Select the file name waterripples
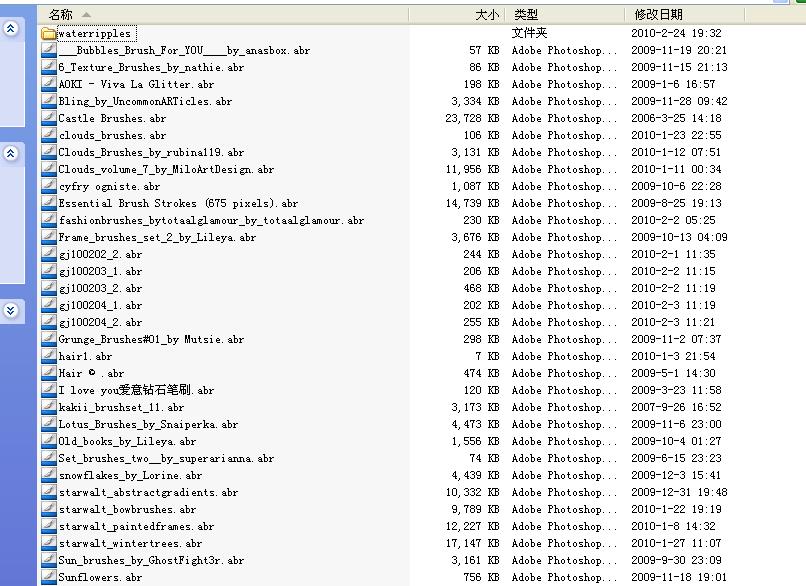Screen dimensions: 806x586 [95, 34]
